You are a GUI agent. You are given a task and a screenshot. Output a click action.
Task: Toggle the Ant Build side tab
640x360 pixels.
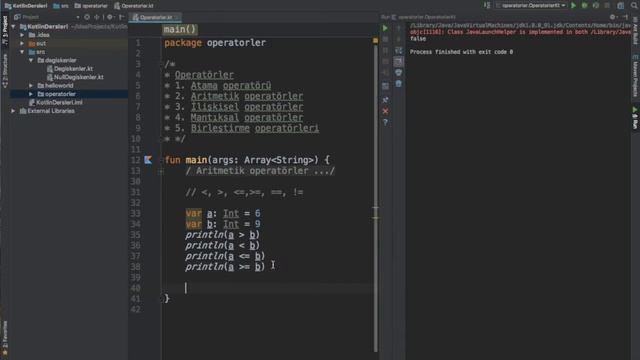tap(635, 30)
